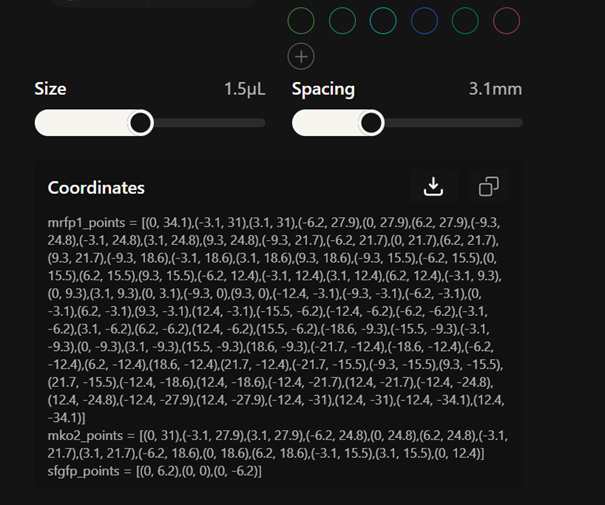Select the teal circle left of blue
The image size is (605, 505).
tap(383, 20)
